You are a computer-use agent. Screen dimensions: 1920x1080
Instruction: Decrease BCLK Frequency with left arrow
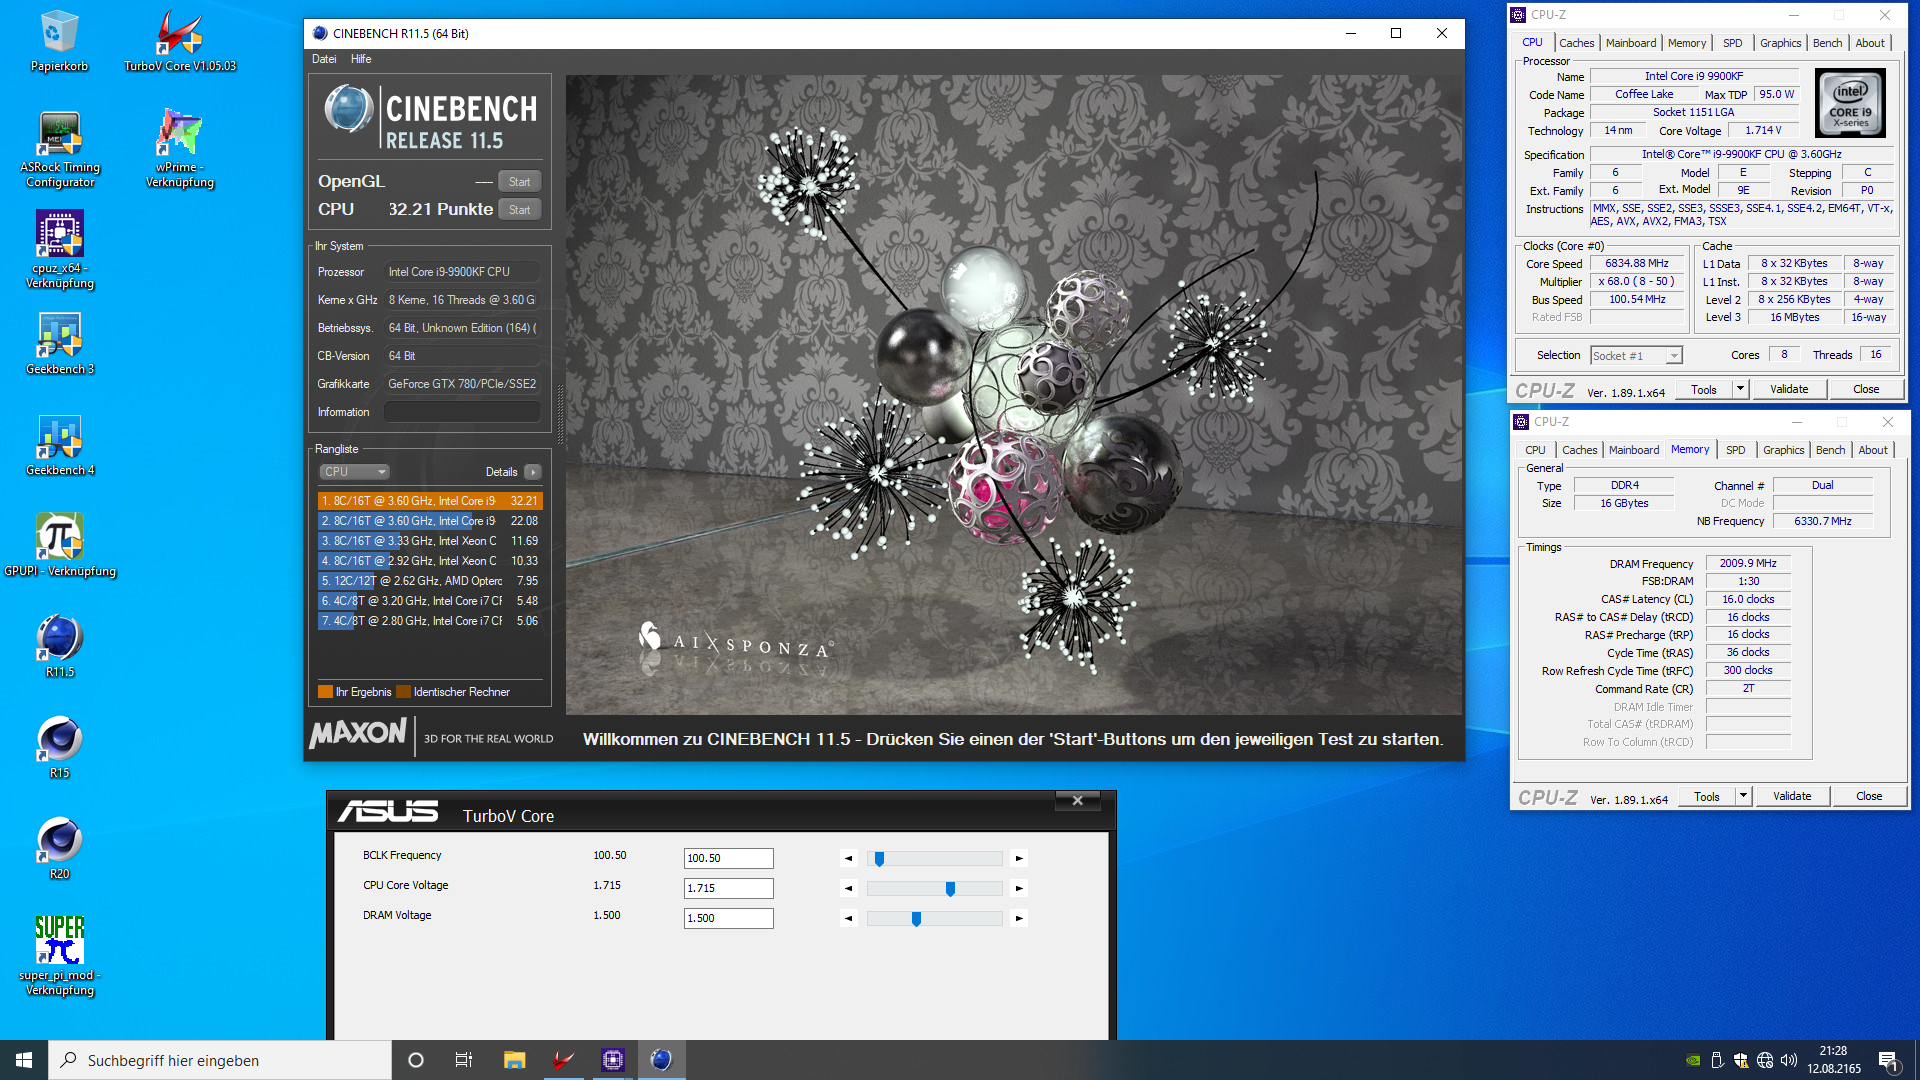[x=849, y=859]
